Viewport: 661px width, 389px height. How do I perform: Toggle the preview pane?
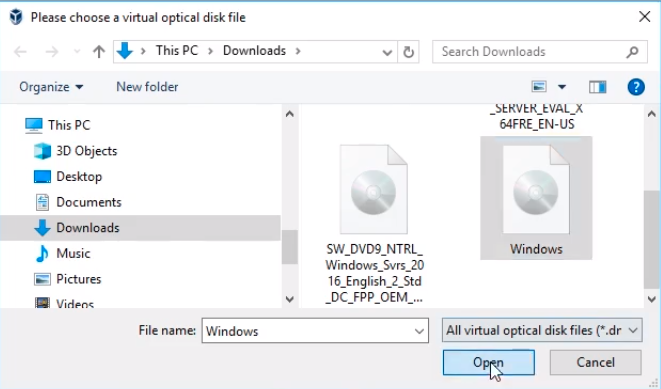click(x=597, y=87)
